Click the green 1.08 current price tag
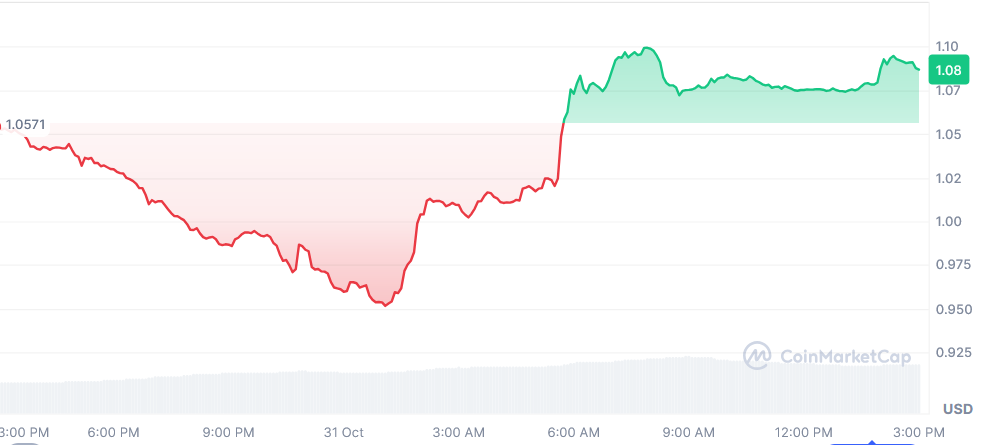This screenshot has height=445, width=999. tap(948, 70)
